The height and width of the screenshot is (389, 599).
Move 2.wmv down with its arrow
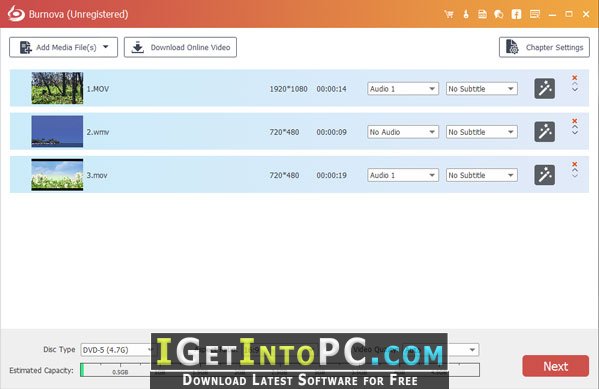575,133
